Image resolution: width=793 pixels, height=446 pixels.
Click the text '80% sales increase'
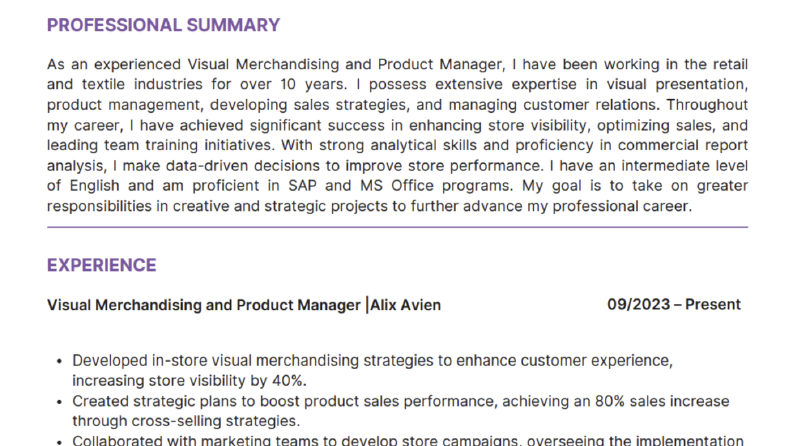click(662, 402)
